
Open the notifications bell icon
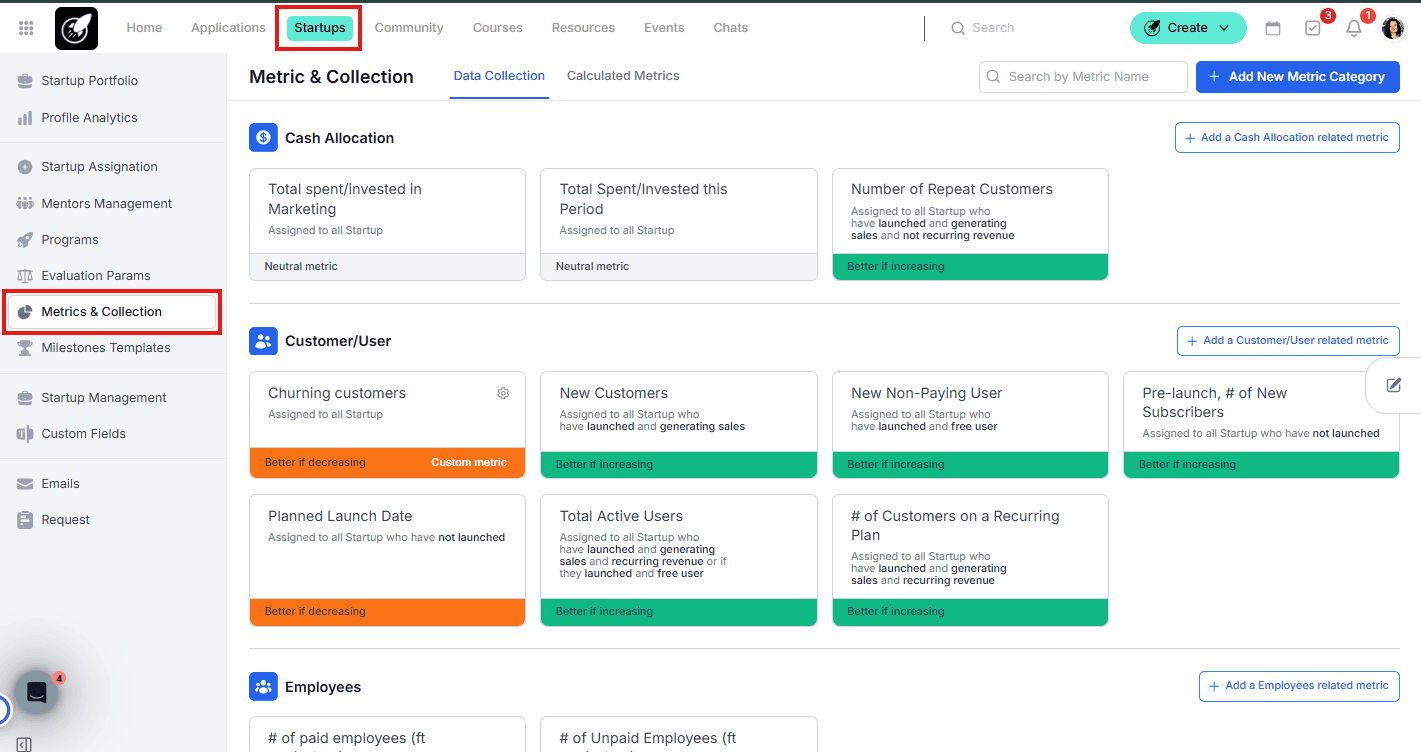coord(1354,28)
